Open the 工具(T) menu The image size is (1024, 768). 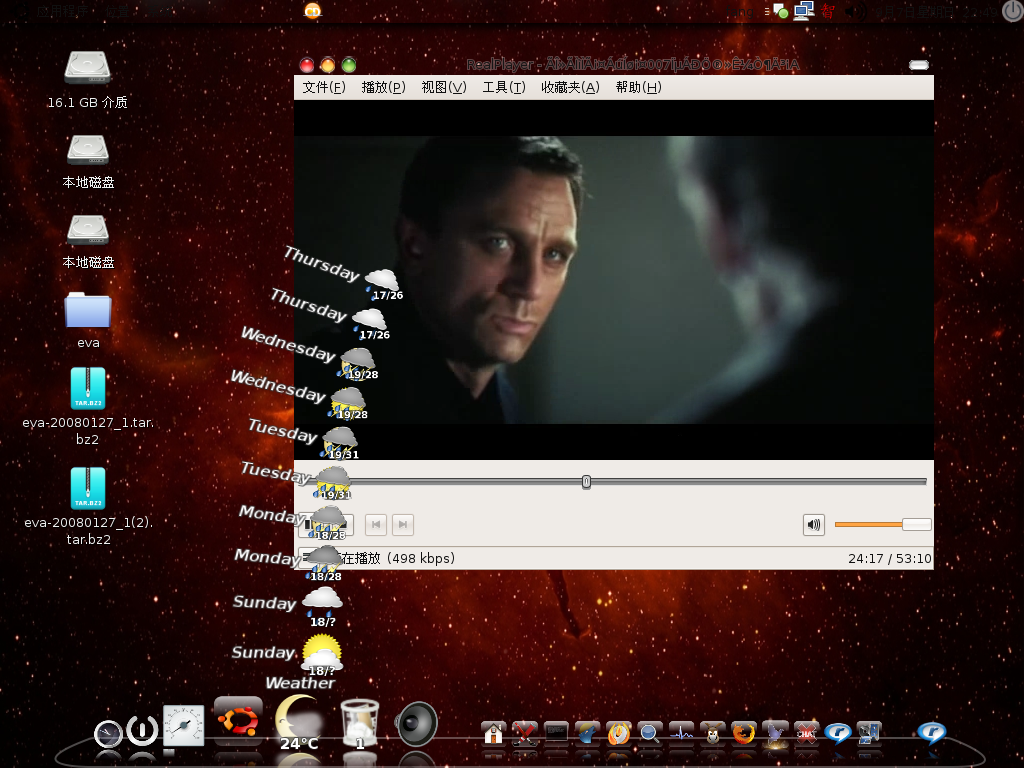click(504, 88)
